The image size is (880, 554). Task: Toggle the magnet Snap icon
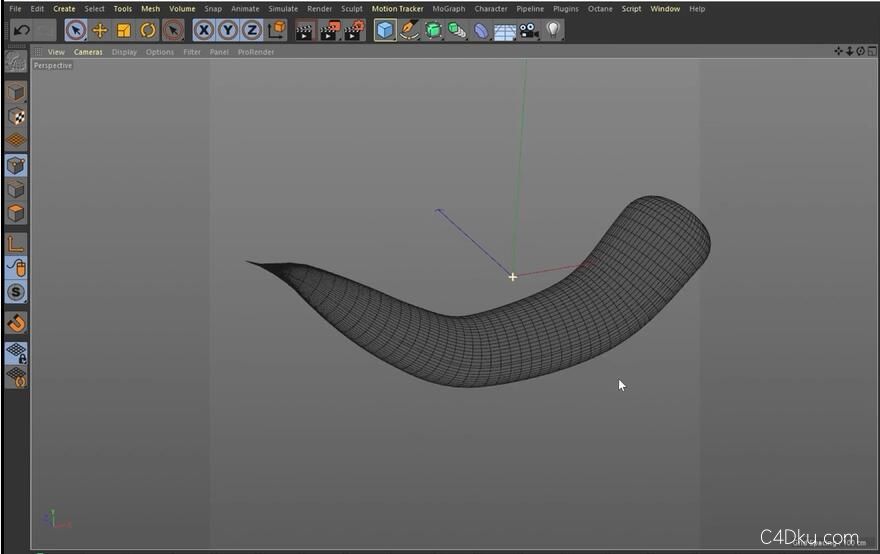(x=16, y=323)
